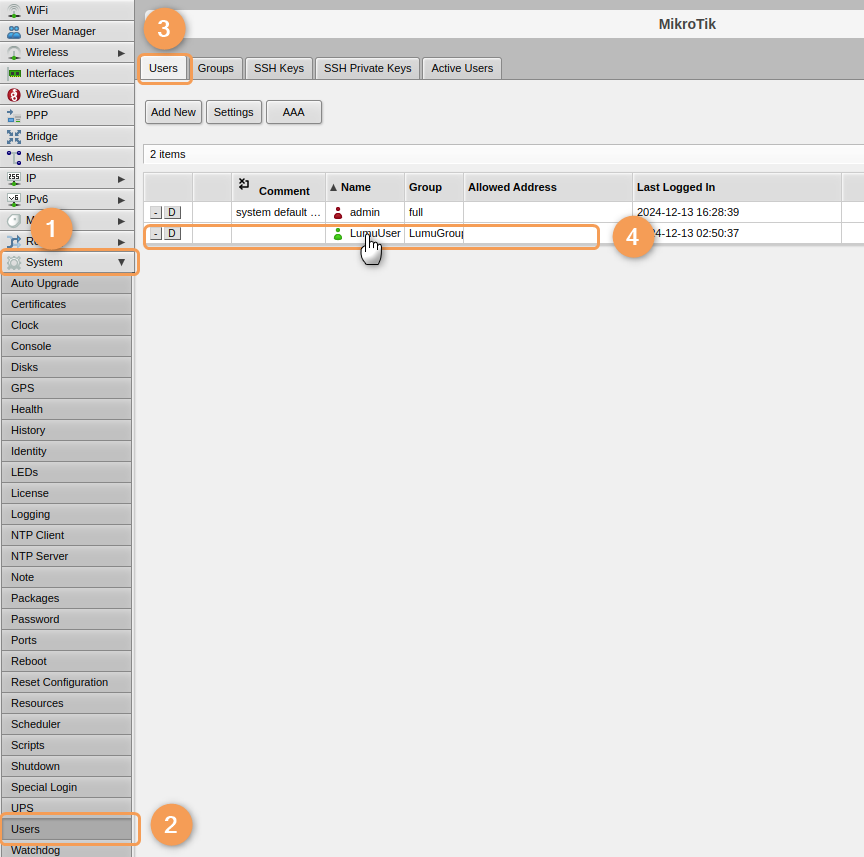The width and height of the screenshot is (864, 857).
Task: Collapse the System menu arrow
Action: [121, 262]
